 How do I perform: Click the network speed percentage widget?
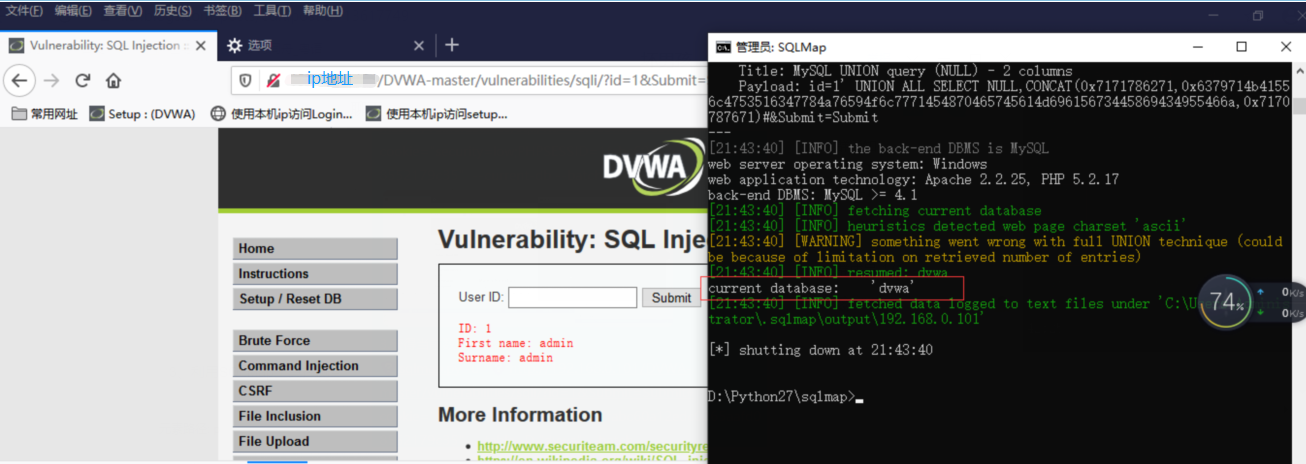[x=1225, y=301]
